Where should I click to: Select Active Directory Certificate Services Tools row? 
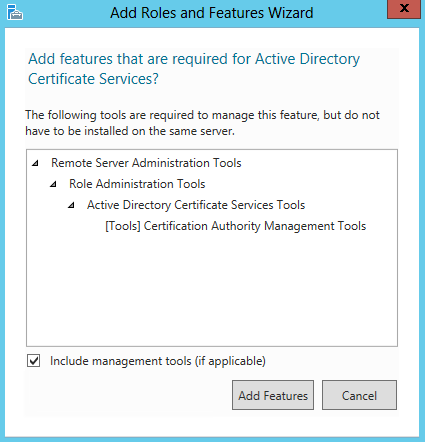click(196, 205)
